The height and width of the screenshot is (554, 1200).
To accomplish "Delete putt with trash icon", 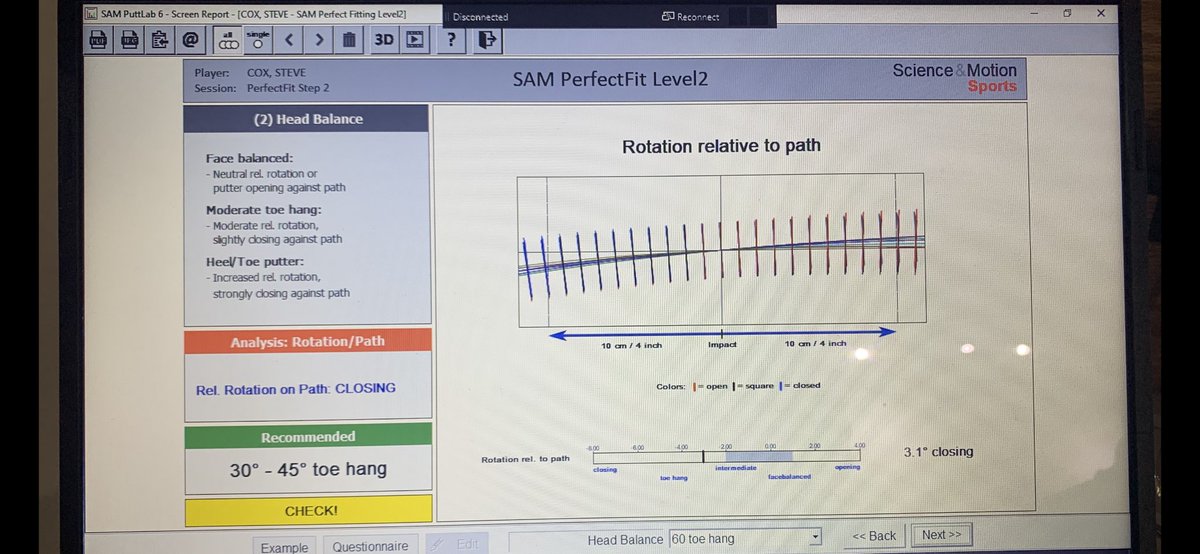I will (348, 40).
